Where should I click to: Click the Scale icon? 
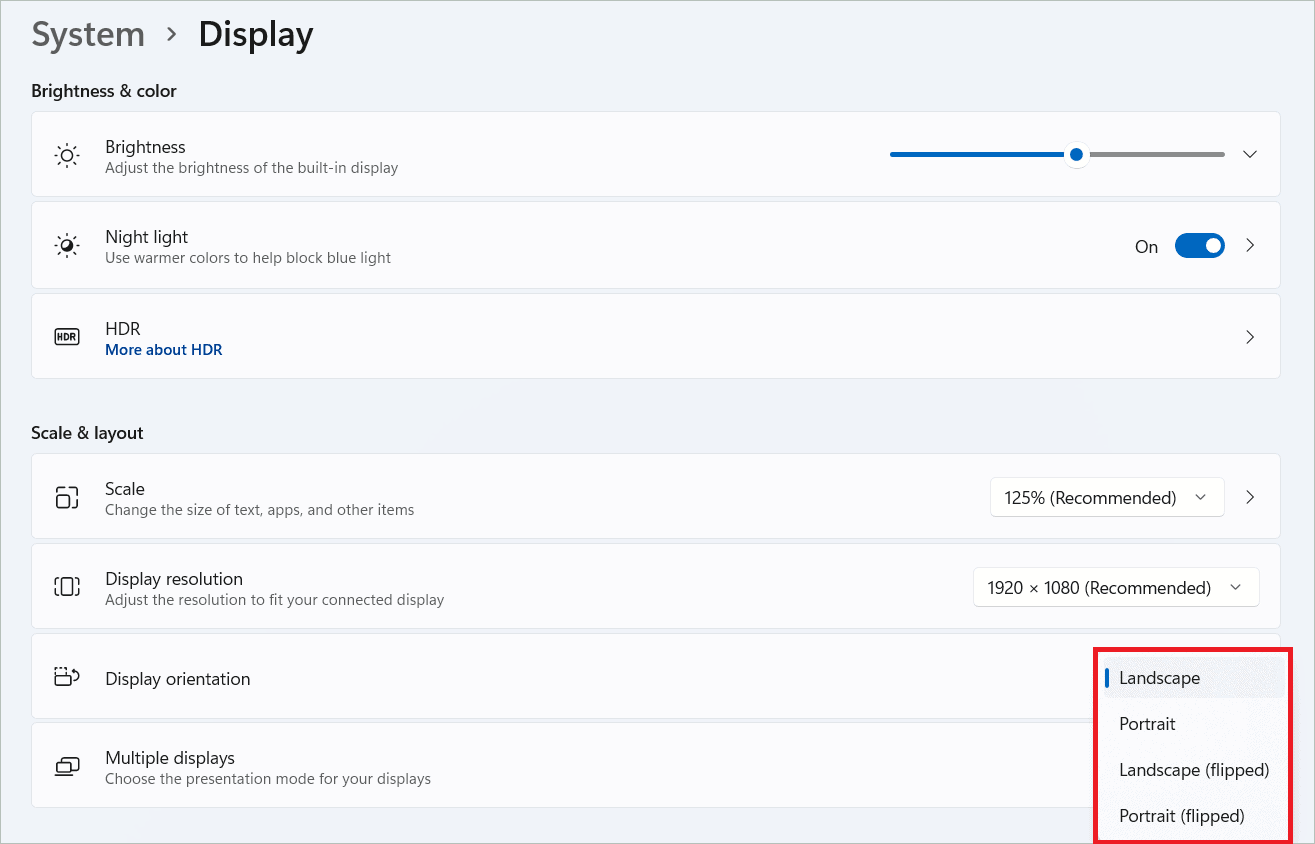click(x=67, y=497)
